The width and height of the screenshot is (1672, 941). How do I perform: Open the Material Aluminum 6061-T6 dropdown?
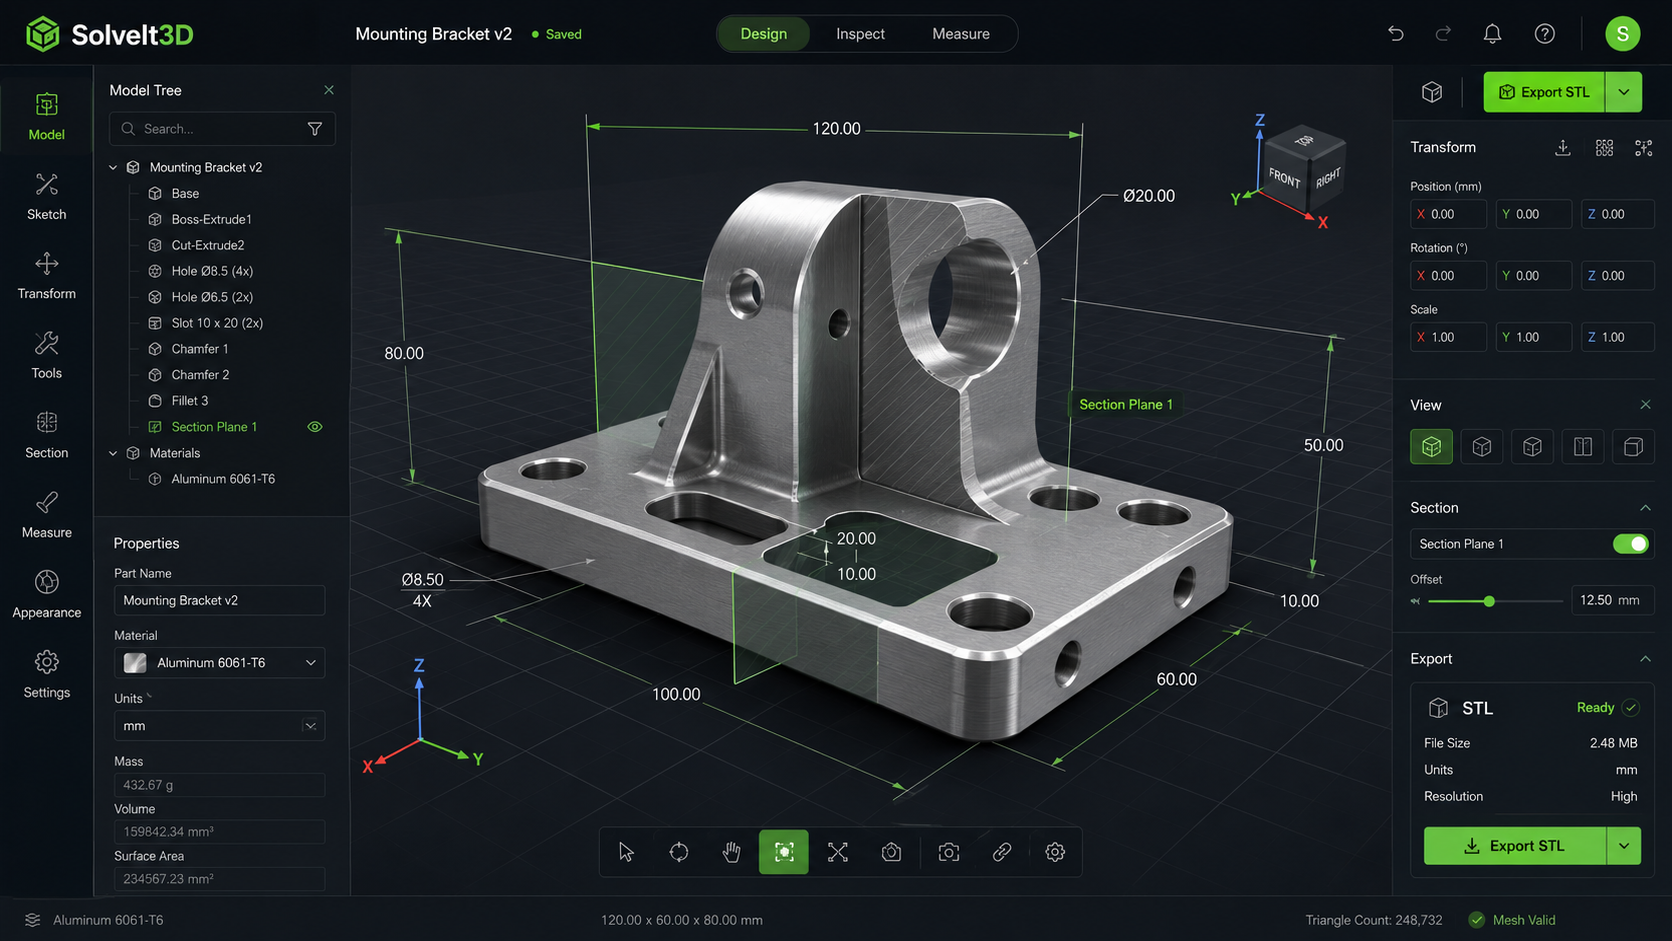tap(219, 663)
